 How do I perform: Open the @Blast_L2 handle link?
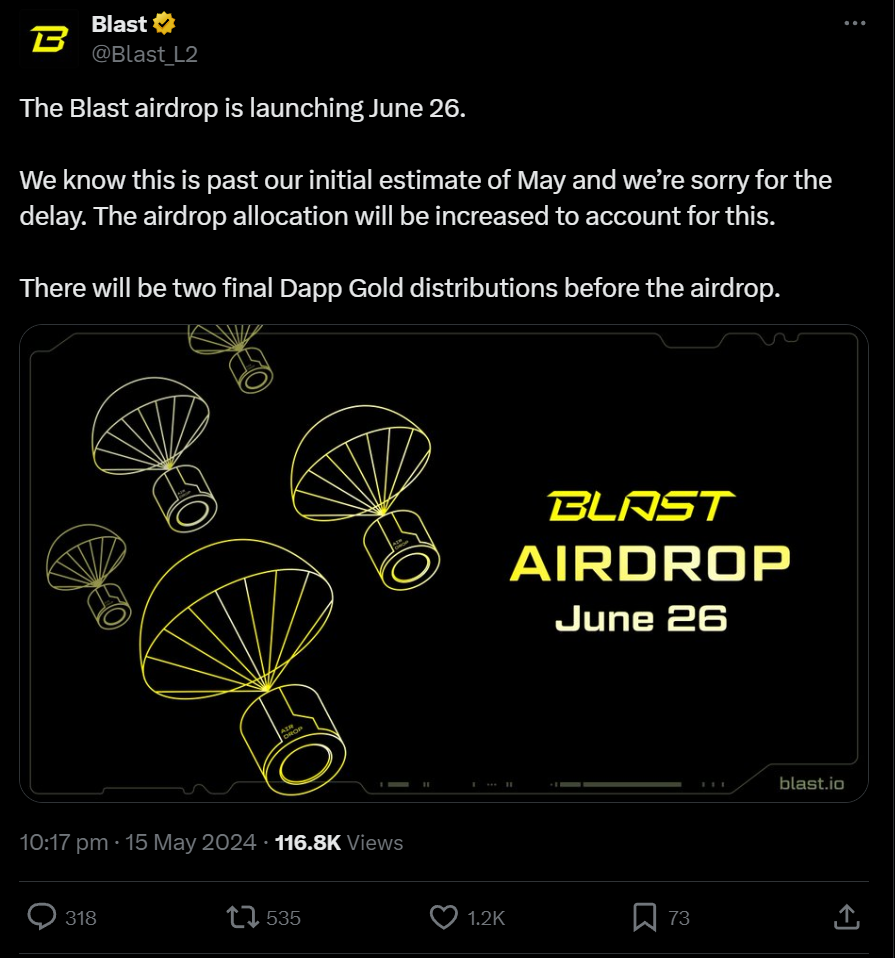145,54
